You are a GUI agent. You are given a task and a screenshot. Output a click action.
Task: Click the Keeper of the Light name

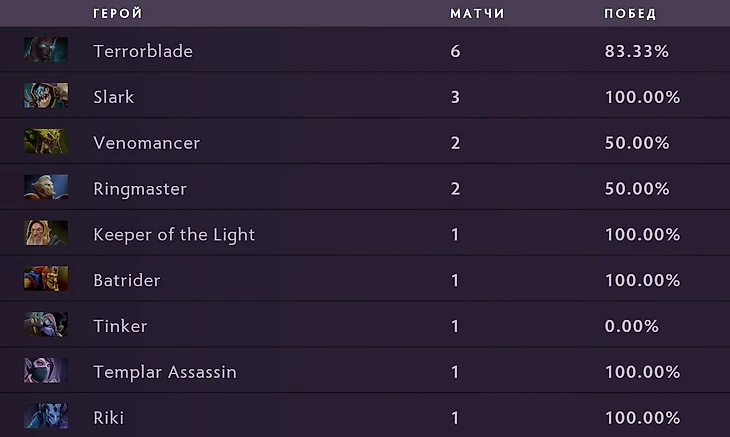(174, 235)
